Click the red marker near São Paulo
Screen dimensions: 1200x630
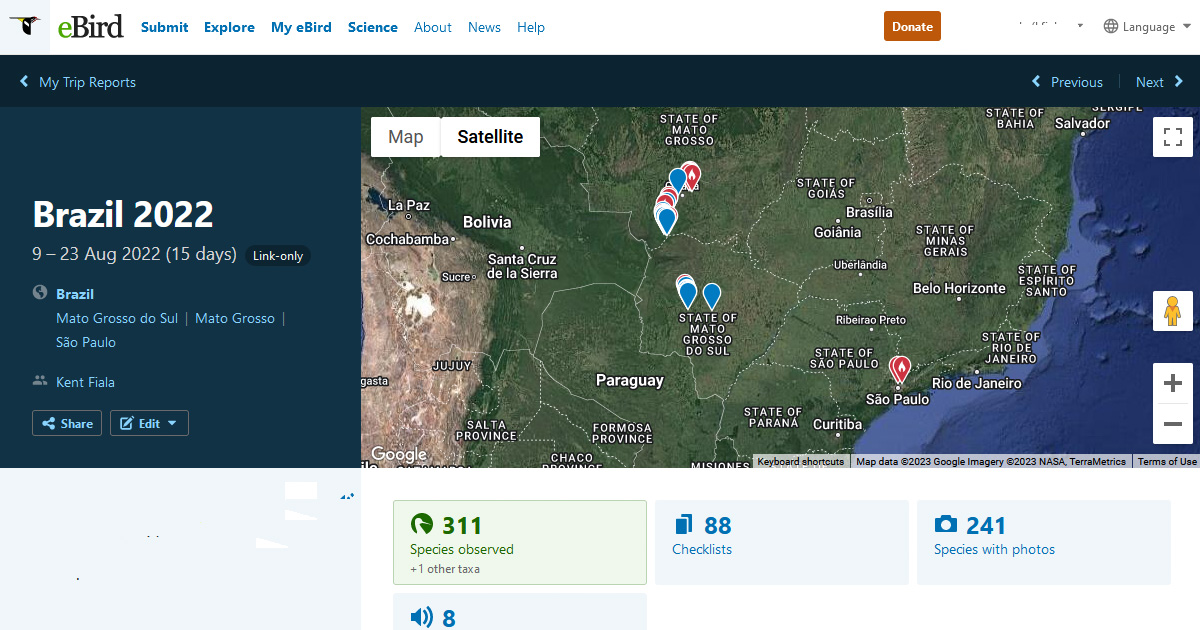click(x=899, y=368)
